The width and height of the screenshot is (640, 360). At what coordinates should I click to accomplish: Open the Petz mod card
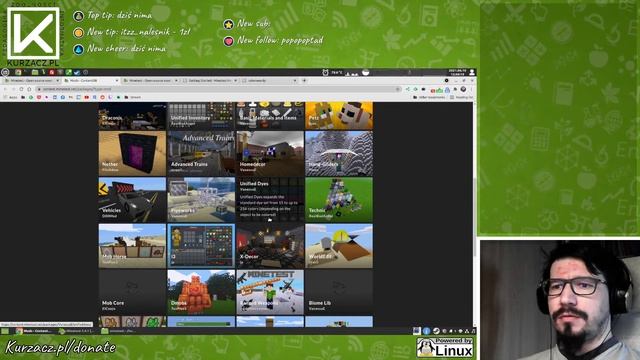pyautogui.click(x=339, y=116)
